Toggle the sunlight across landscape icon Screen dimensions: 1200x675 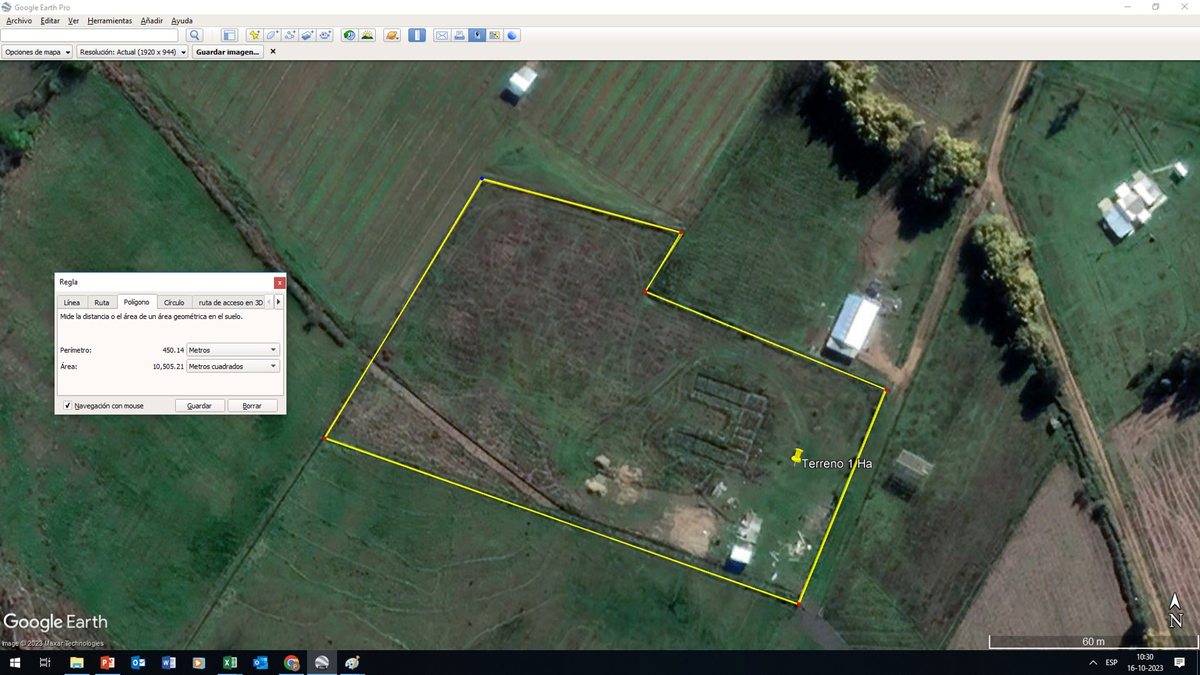(367, 35)
